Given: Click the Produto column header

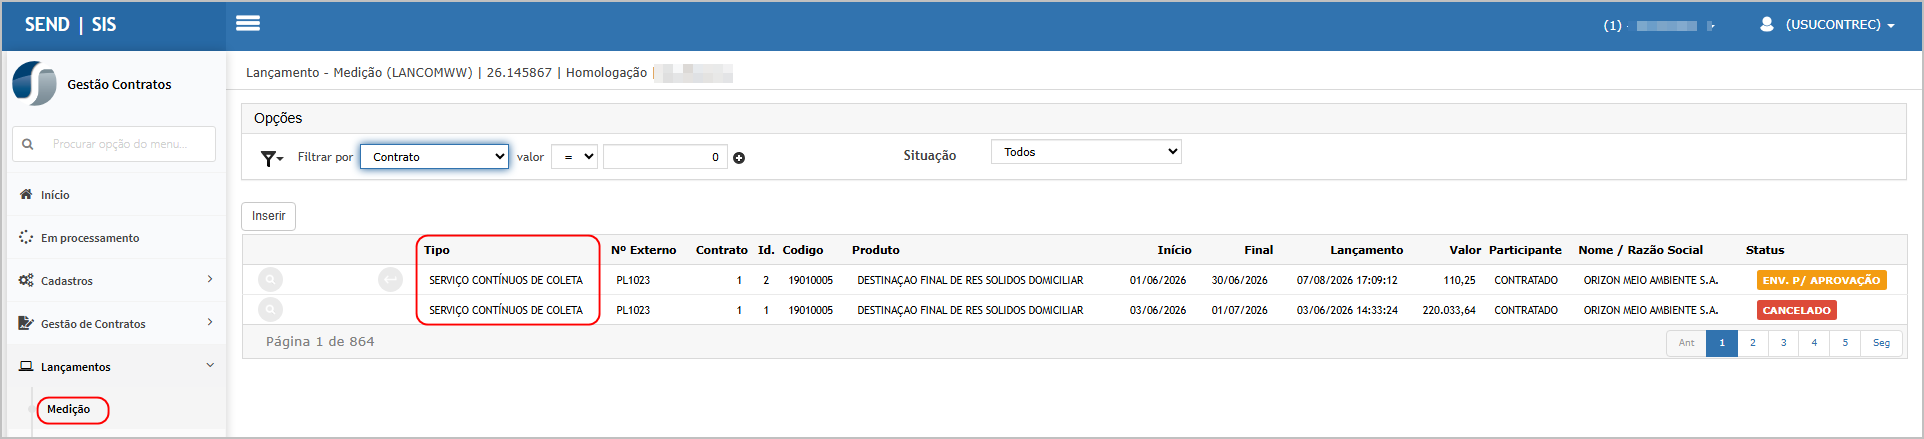Looking at the screenshot, I should (x=875, y=250).
